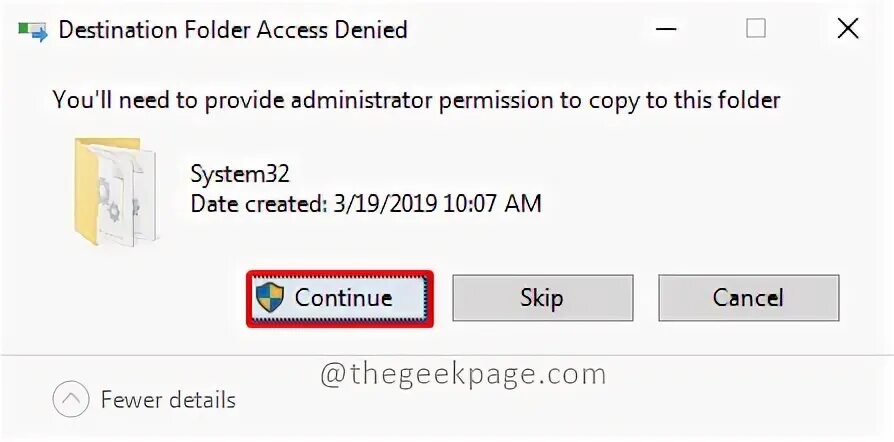The image size is (894, 442).
Task: Click the Date created line
Action: 365,204
